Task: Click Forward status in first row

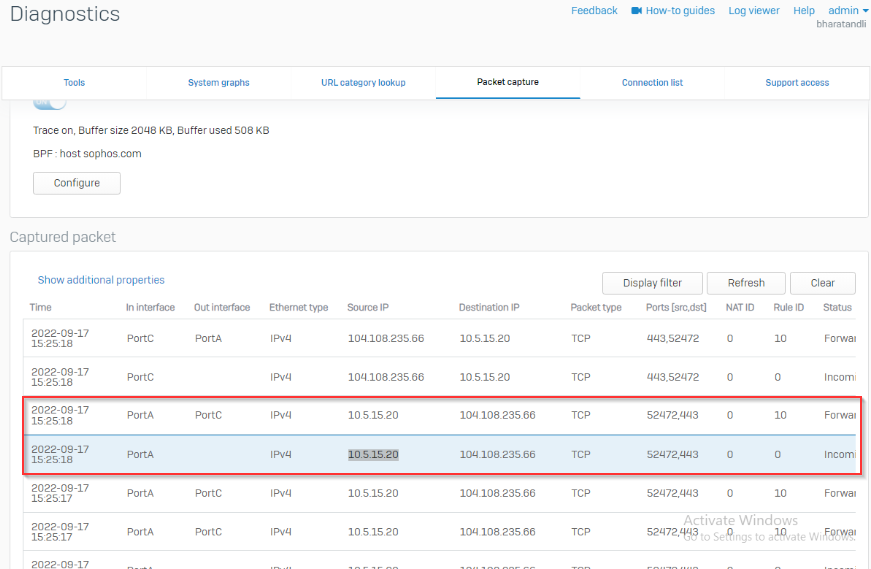Action: point(840,338)
